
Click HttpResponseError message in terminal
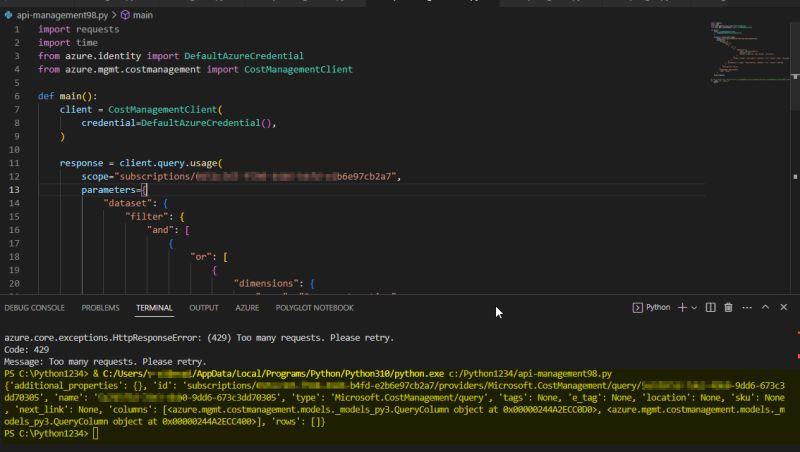click(x=199, y=338)
